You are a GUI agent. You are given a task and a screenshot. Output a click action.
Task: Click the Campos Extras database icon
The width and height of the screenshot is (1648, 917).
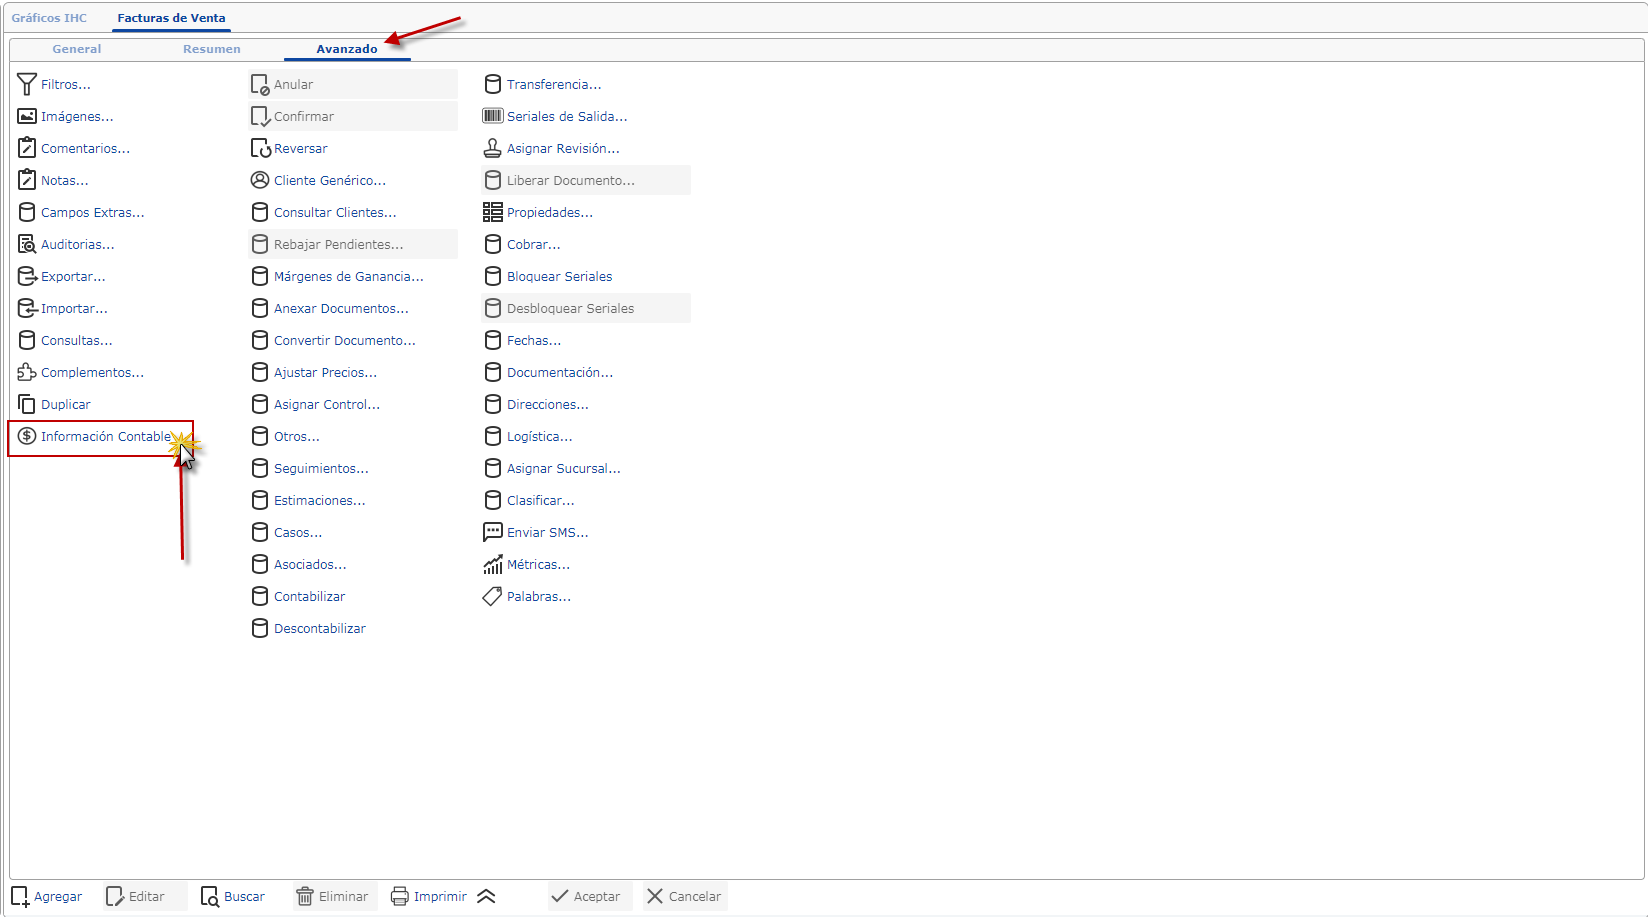pos(27,213)
